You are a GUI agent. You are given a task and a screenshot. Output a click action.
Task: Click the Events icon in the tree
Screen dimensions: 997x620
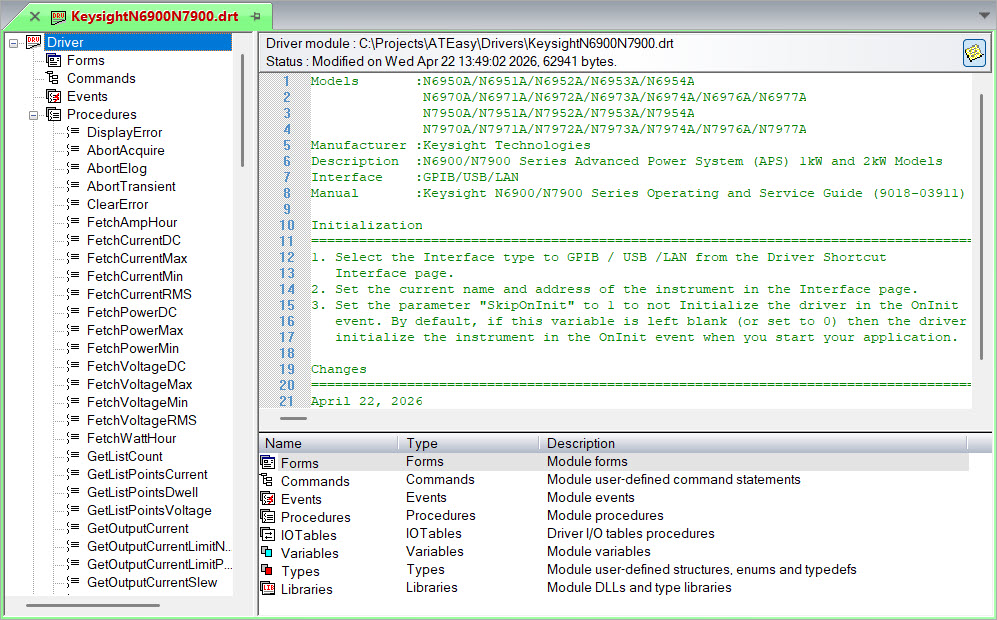pyautogui.click(x=53, y=97)
